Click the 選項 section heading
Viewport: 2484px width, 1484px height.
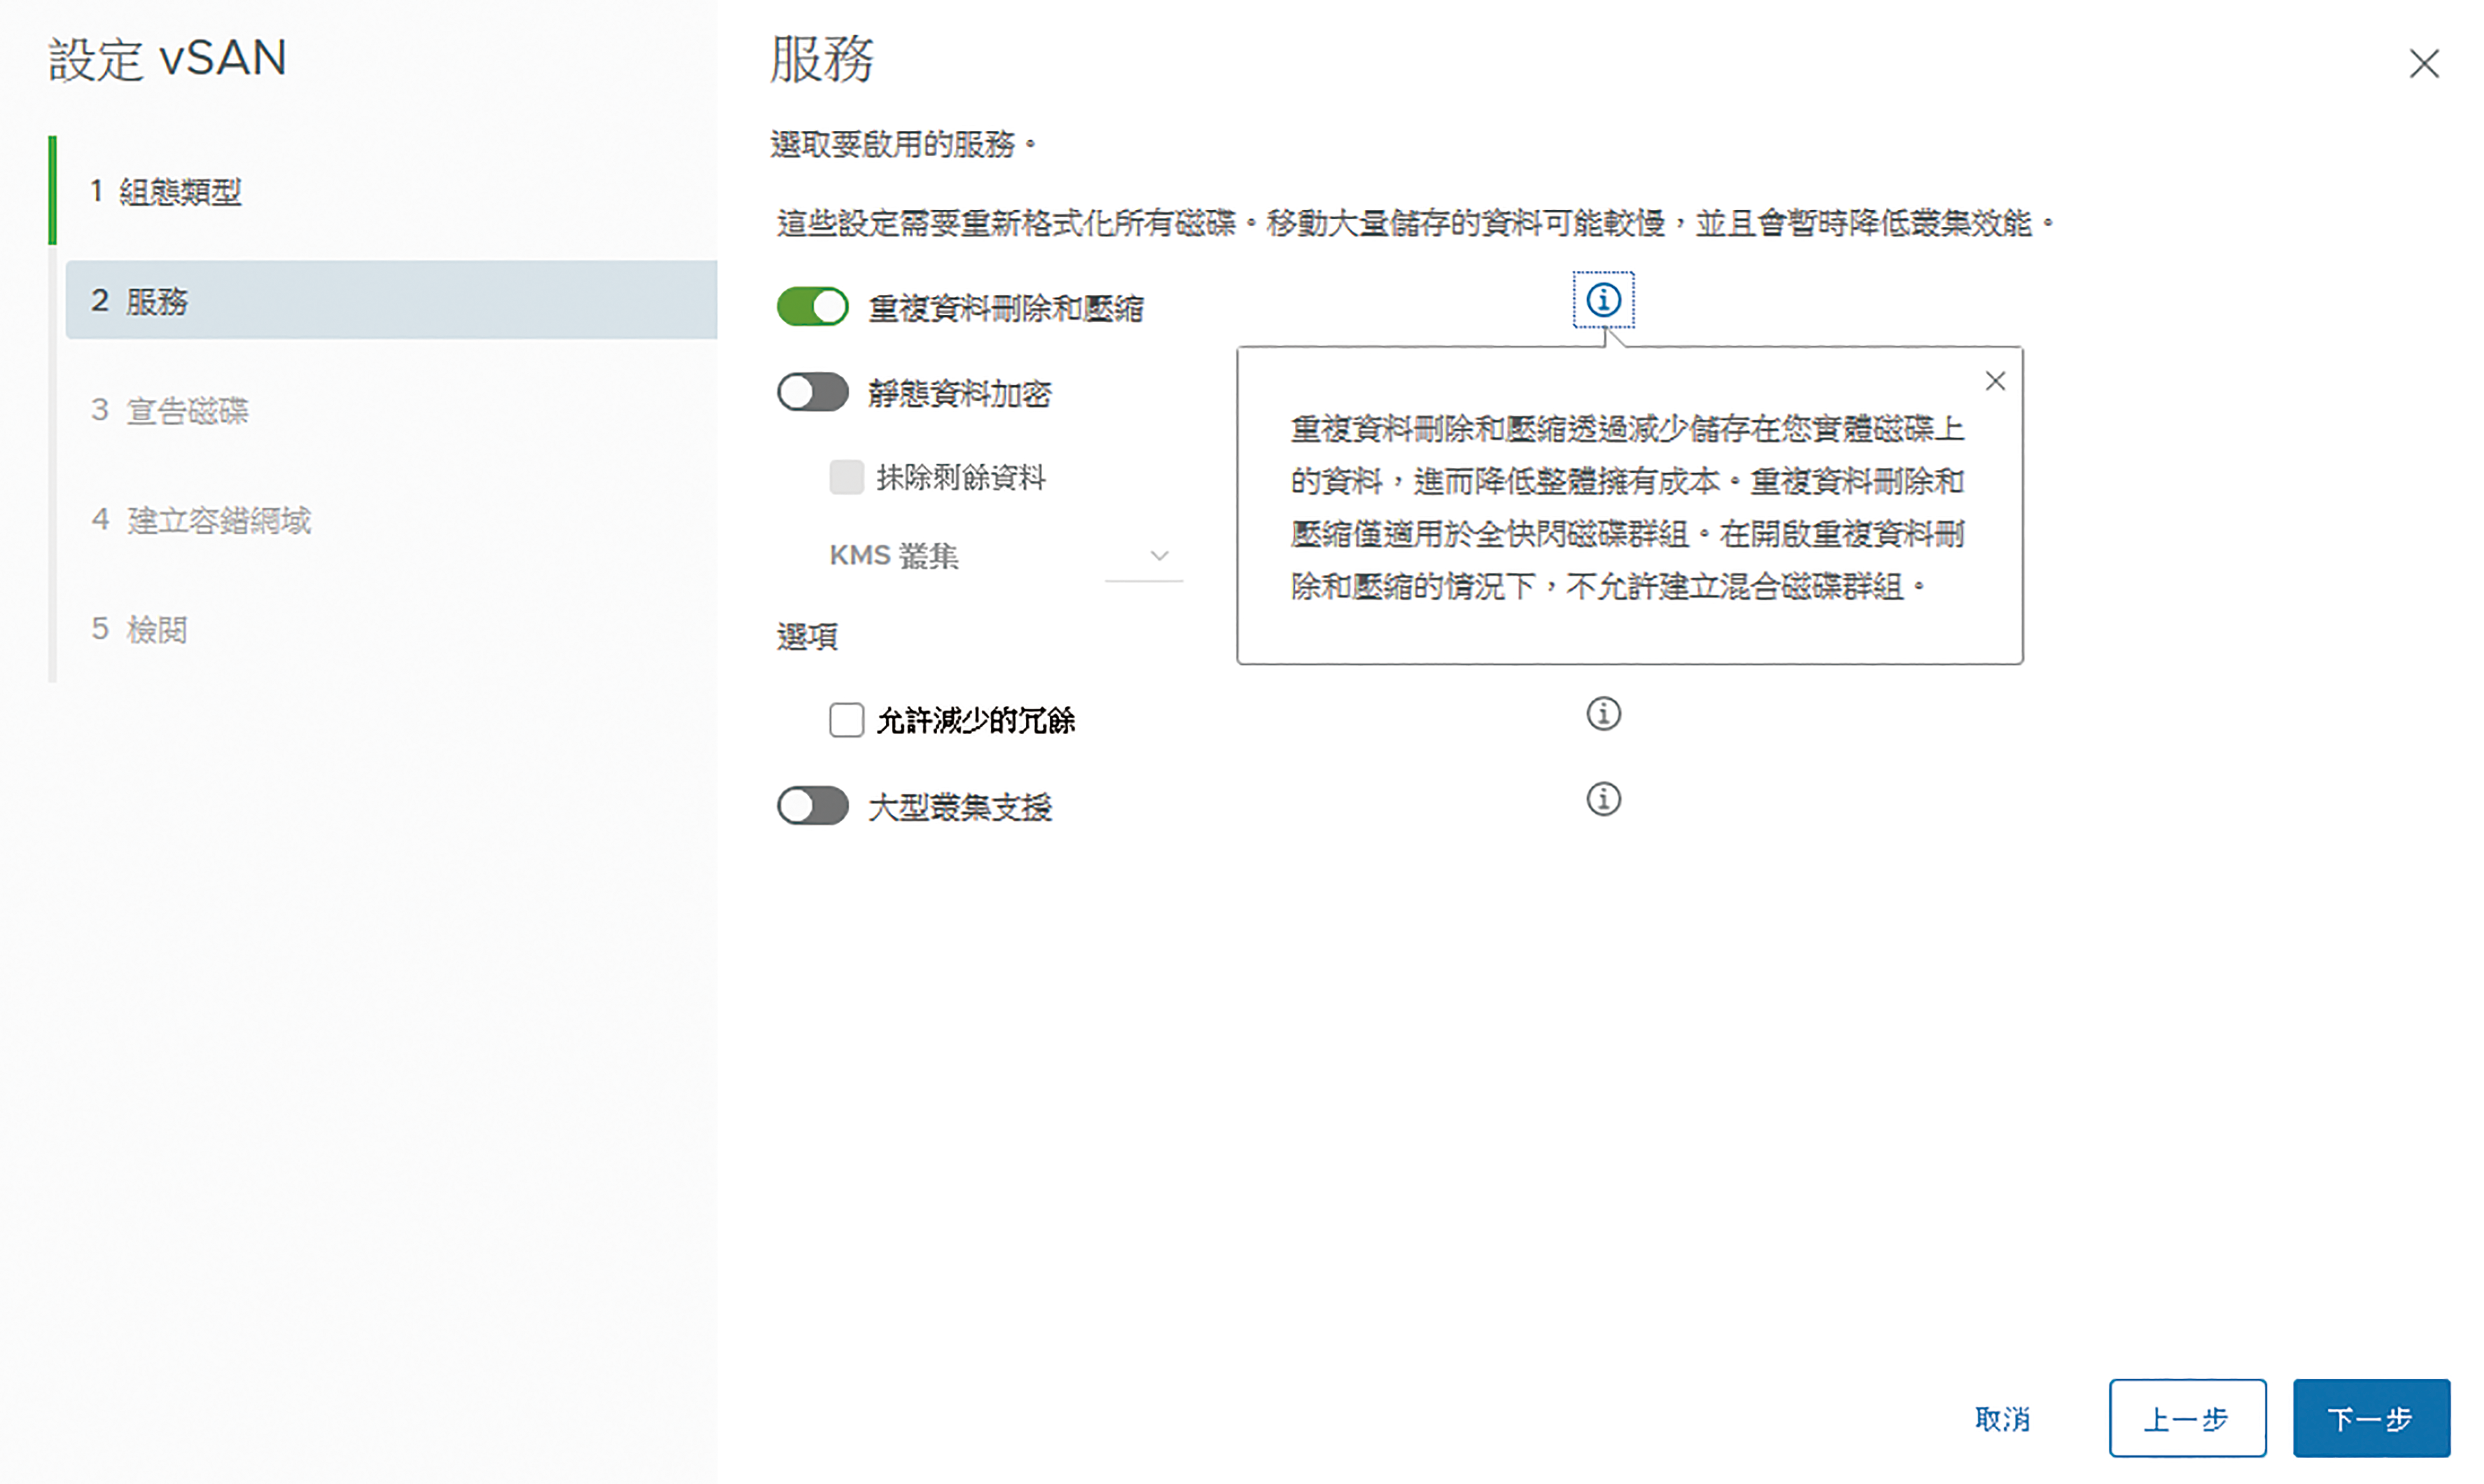point(807,637)
